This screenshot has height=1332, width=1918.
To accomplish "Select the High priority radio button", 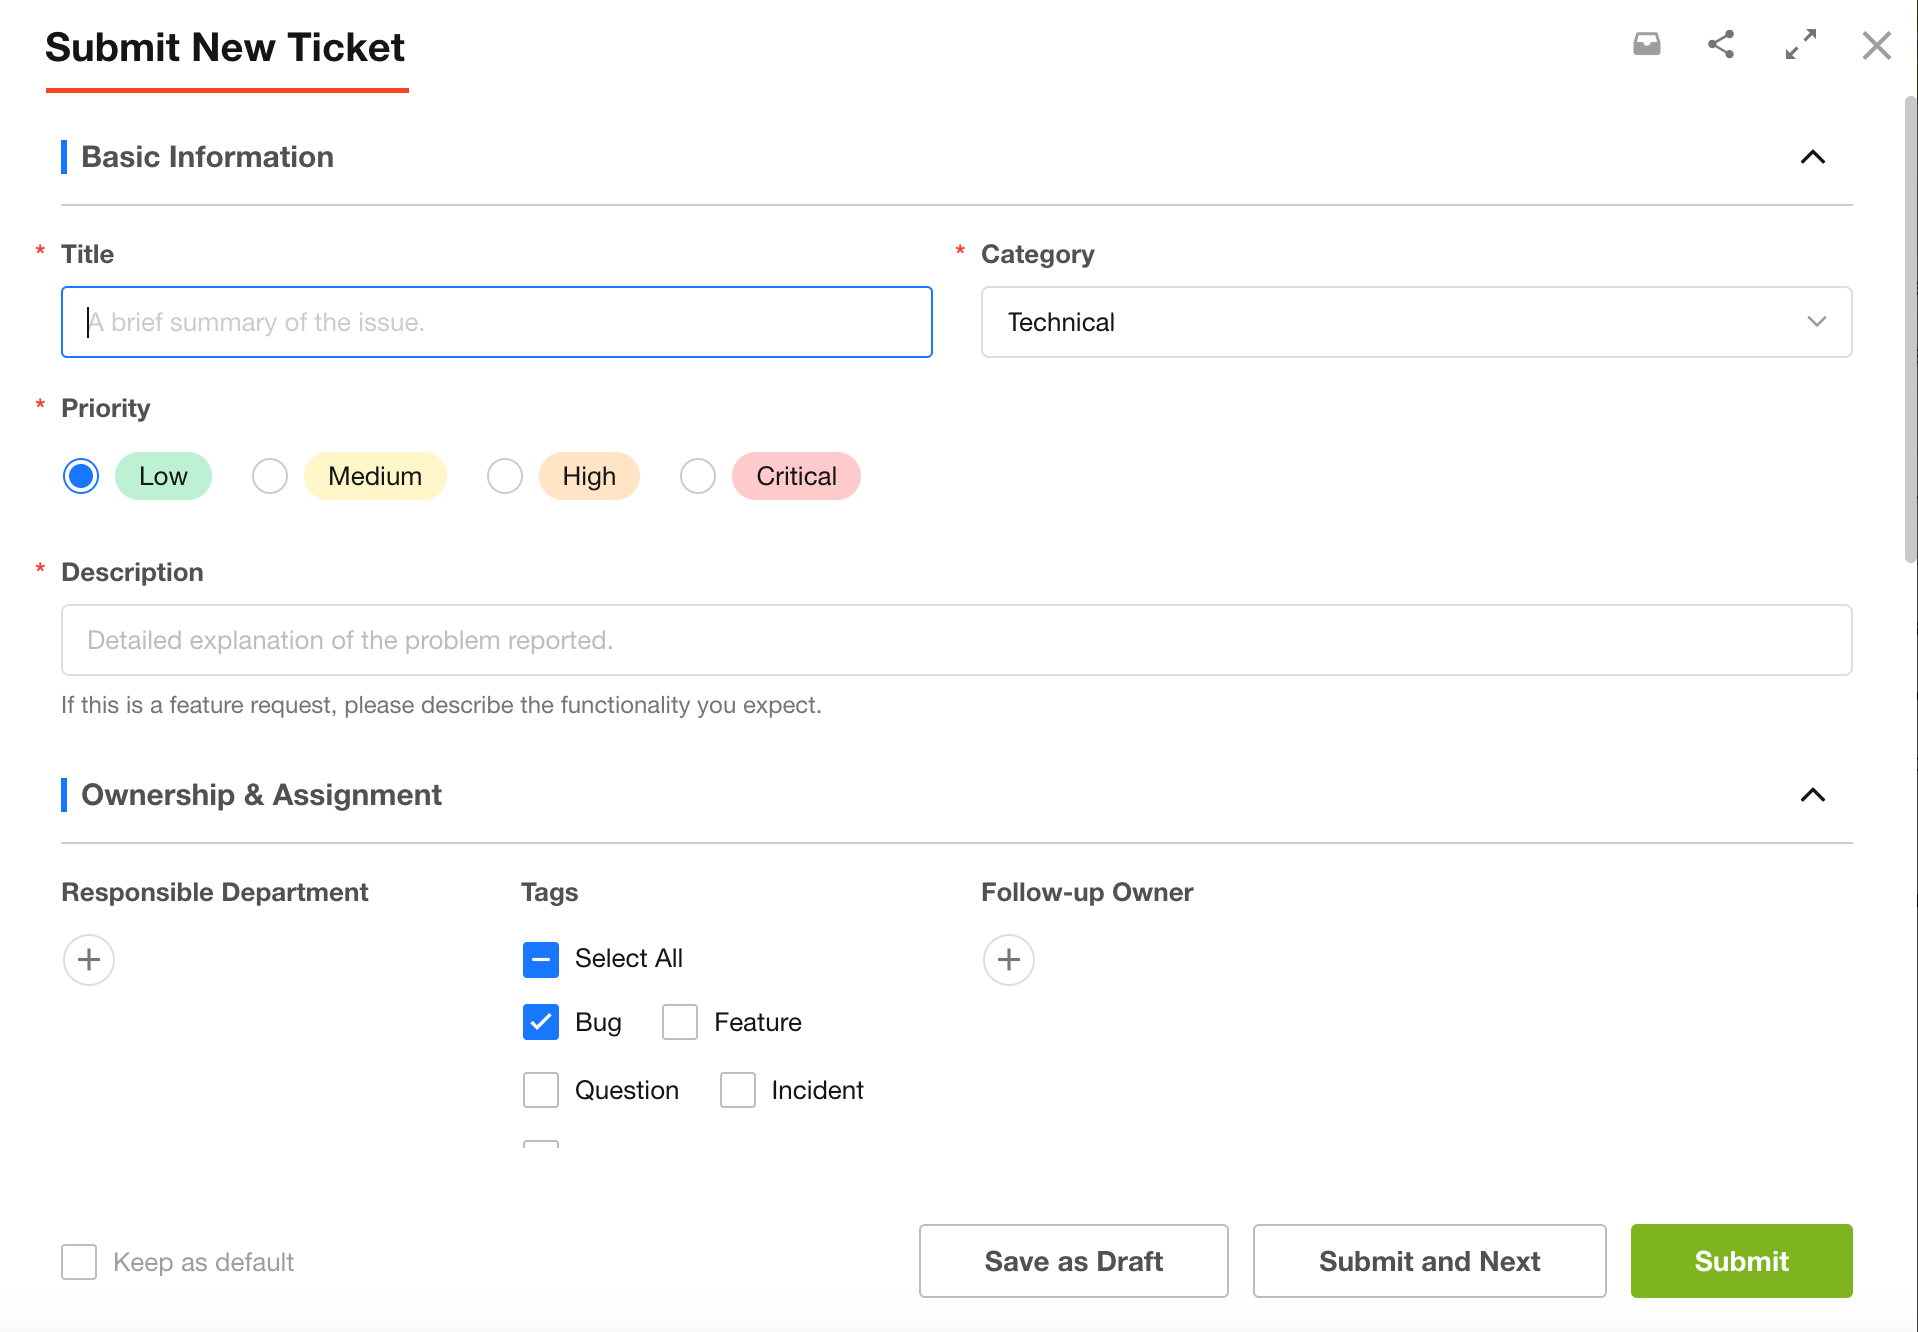I will [505, 476].
